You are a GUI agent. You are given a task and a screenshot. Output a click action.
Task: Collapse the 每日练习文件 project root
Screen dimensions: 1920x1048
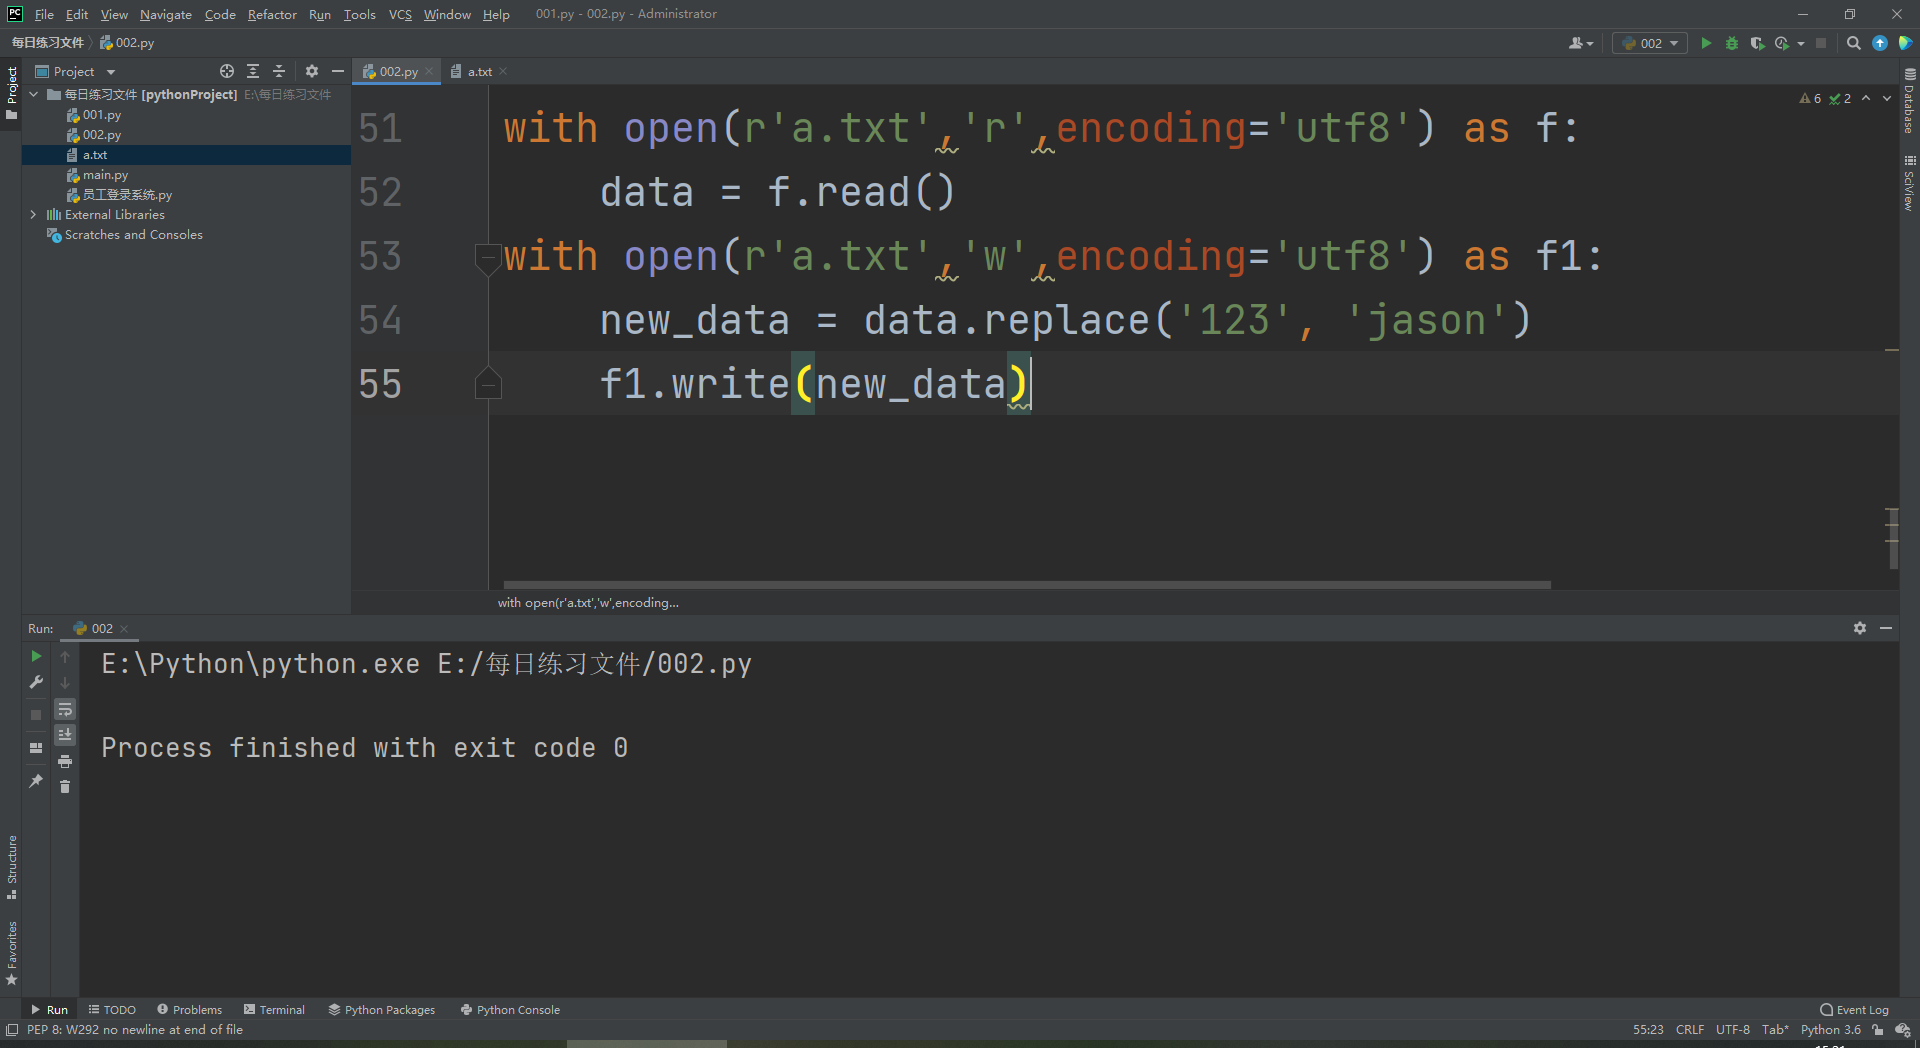34,95
